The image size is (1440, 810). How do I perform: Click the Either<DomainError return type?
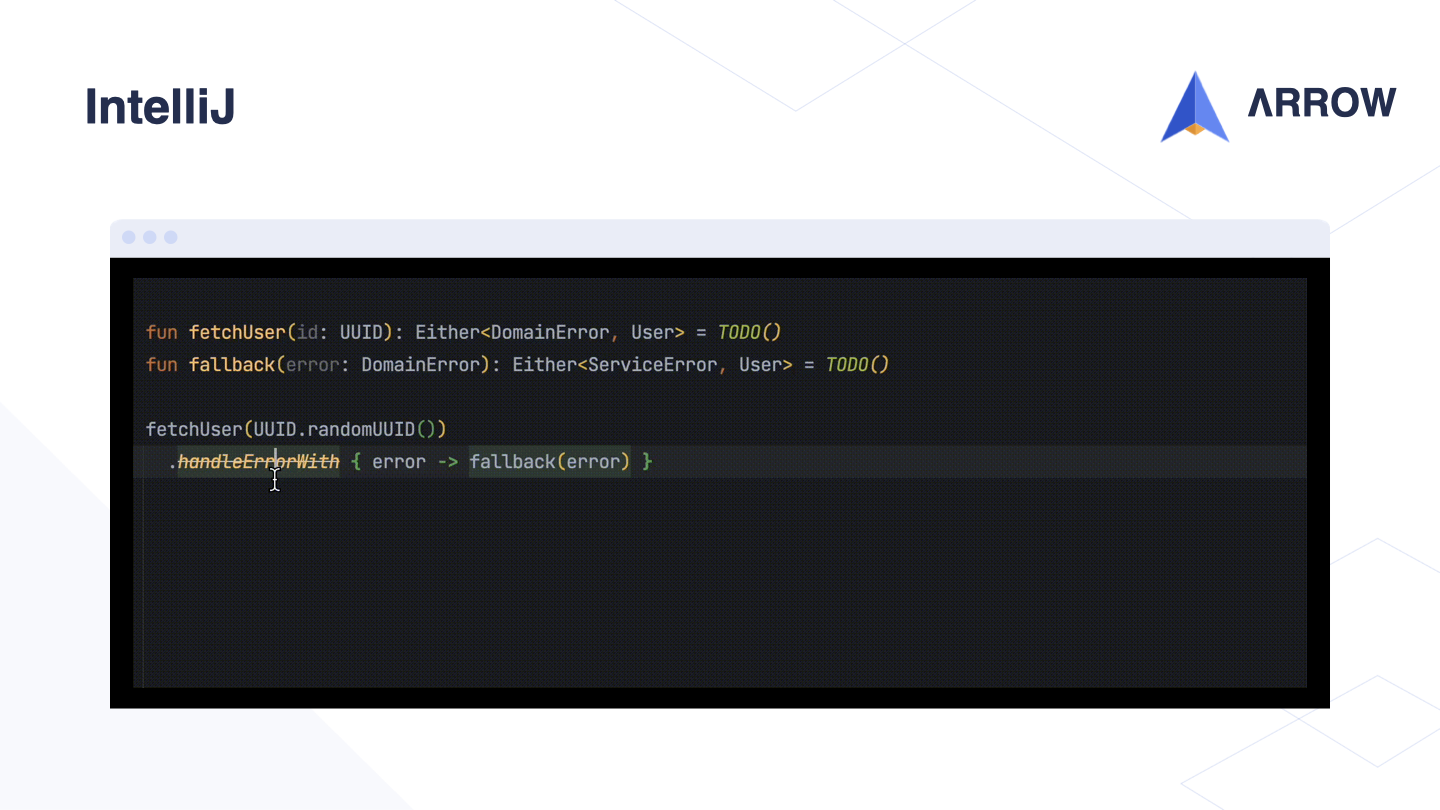pyautogui.click(x=512, y=332)
